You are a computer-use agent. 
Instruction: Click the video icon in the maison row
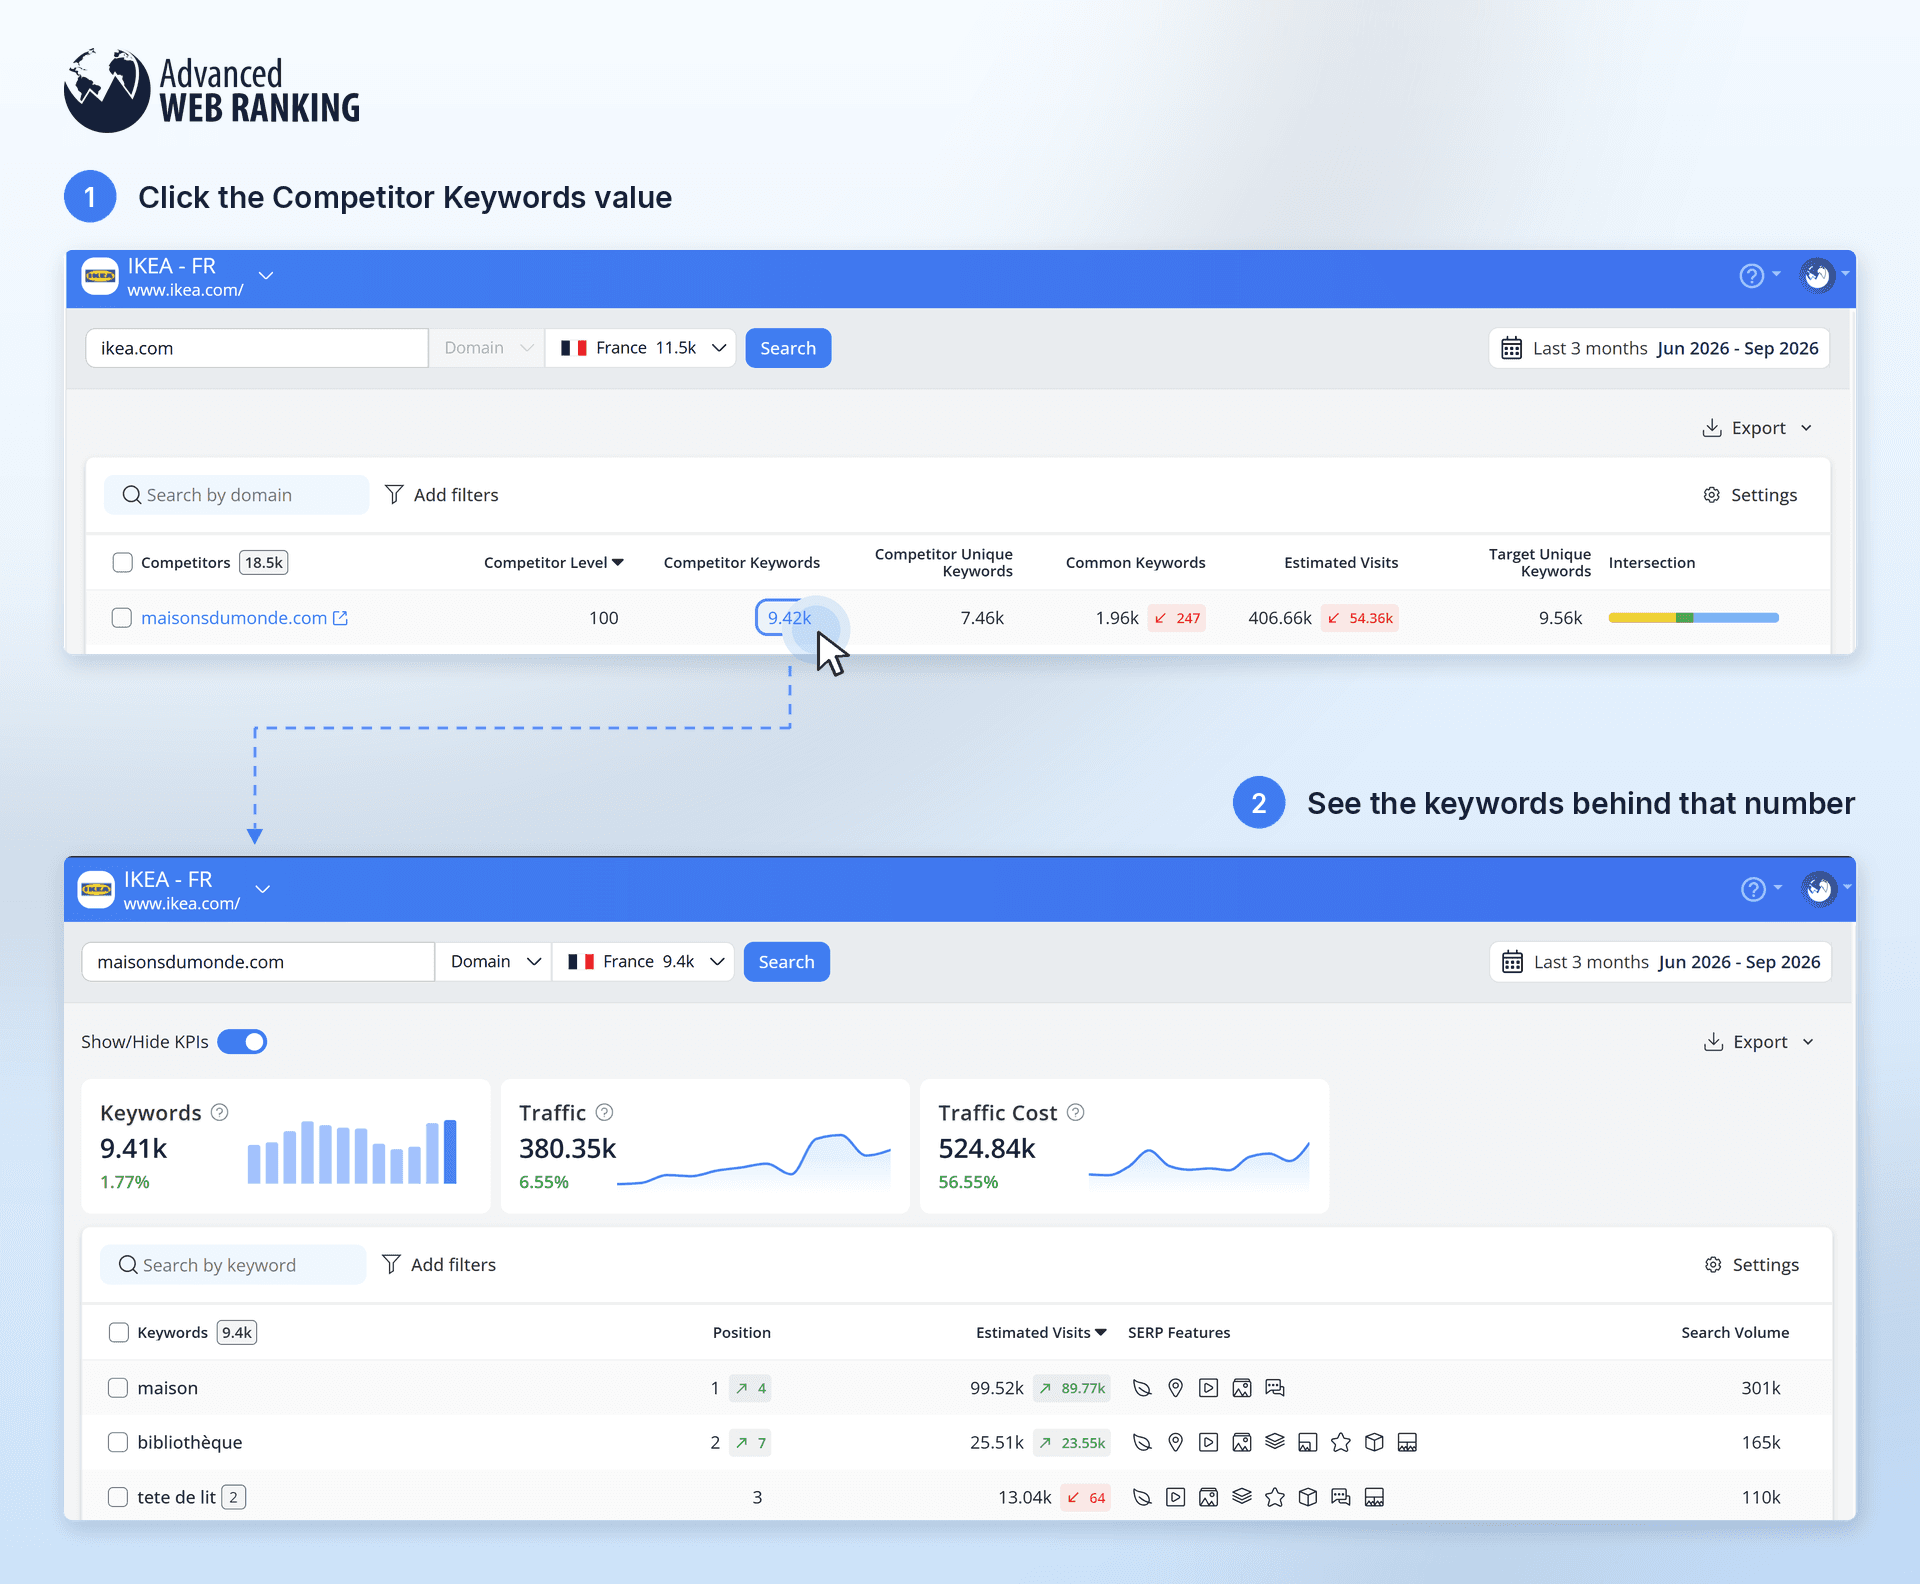1209,1388
